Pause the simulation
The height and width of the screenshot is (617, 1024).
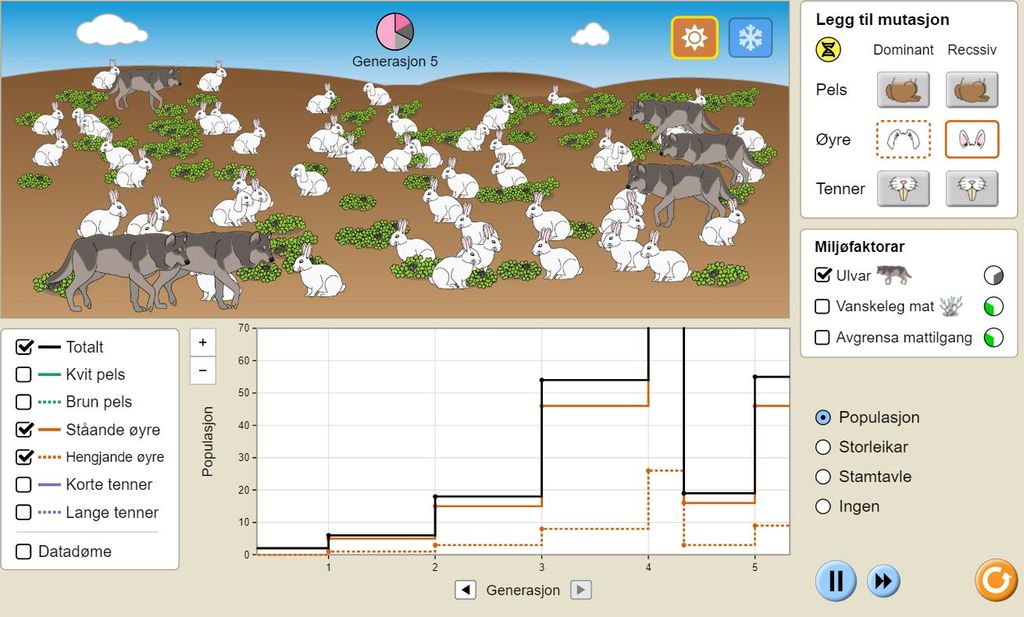click(x=835, y=581)
